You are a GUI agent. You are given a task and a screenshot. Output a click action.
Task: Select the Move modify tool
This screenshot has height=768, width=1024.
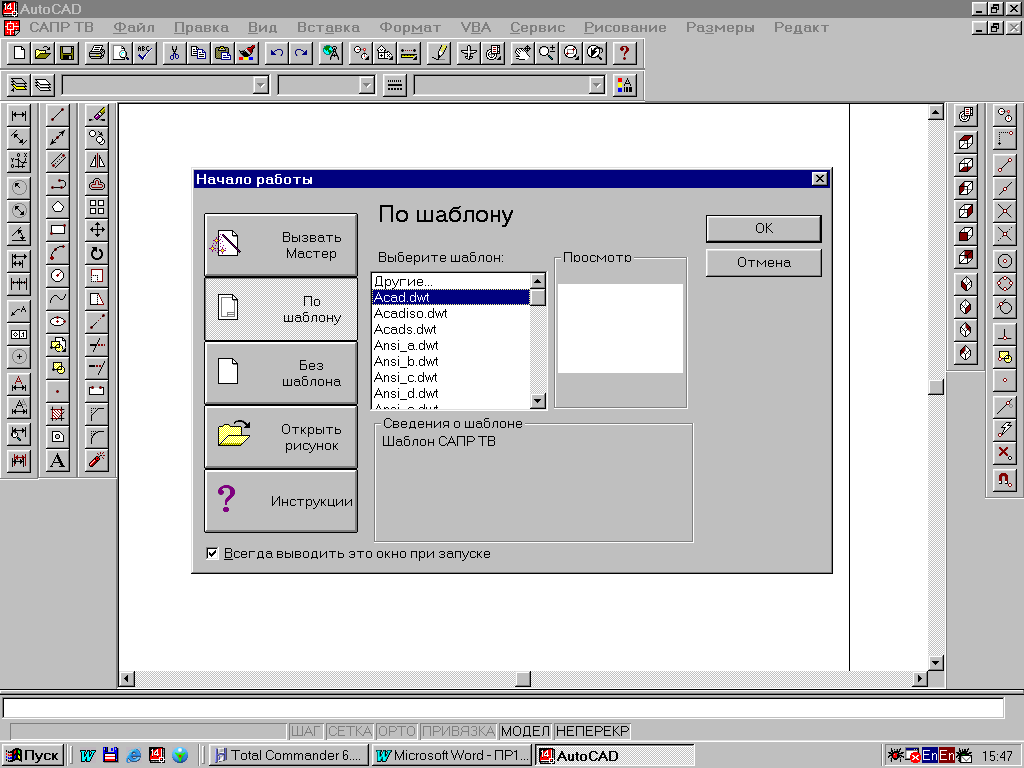pos(97,230)
